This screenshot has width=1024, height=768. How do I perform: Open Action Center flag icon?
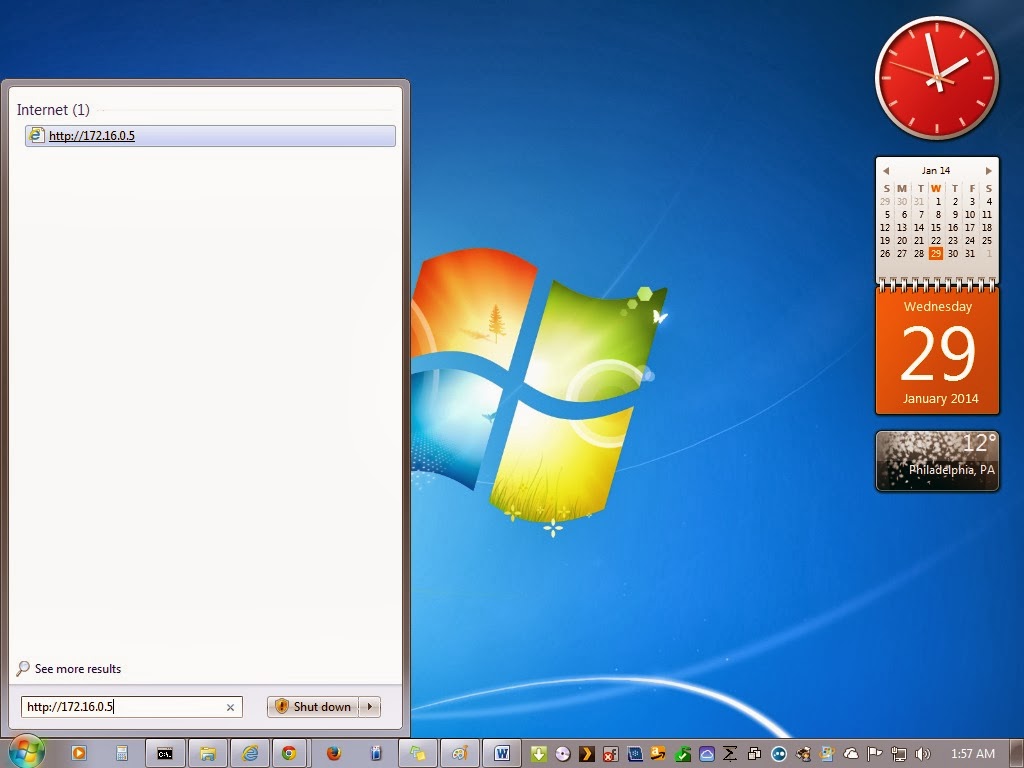875,754
